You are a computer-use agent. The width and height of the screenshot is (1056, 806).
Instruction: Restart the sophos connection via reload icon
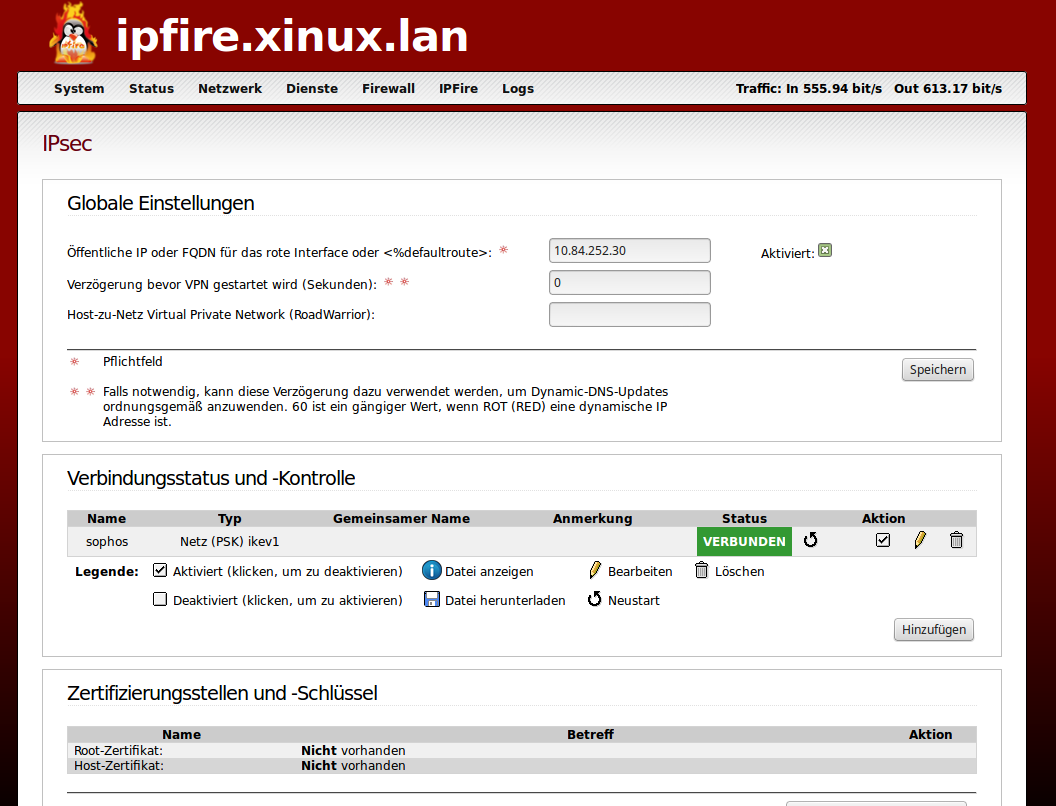point(811,540)
